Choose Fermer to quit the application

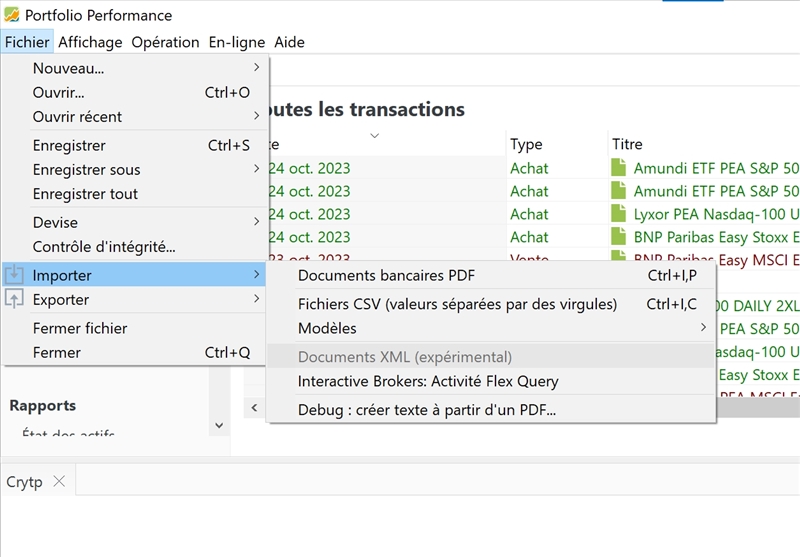click(x=135, y=352)
